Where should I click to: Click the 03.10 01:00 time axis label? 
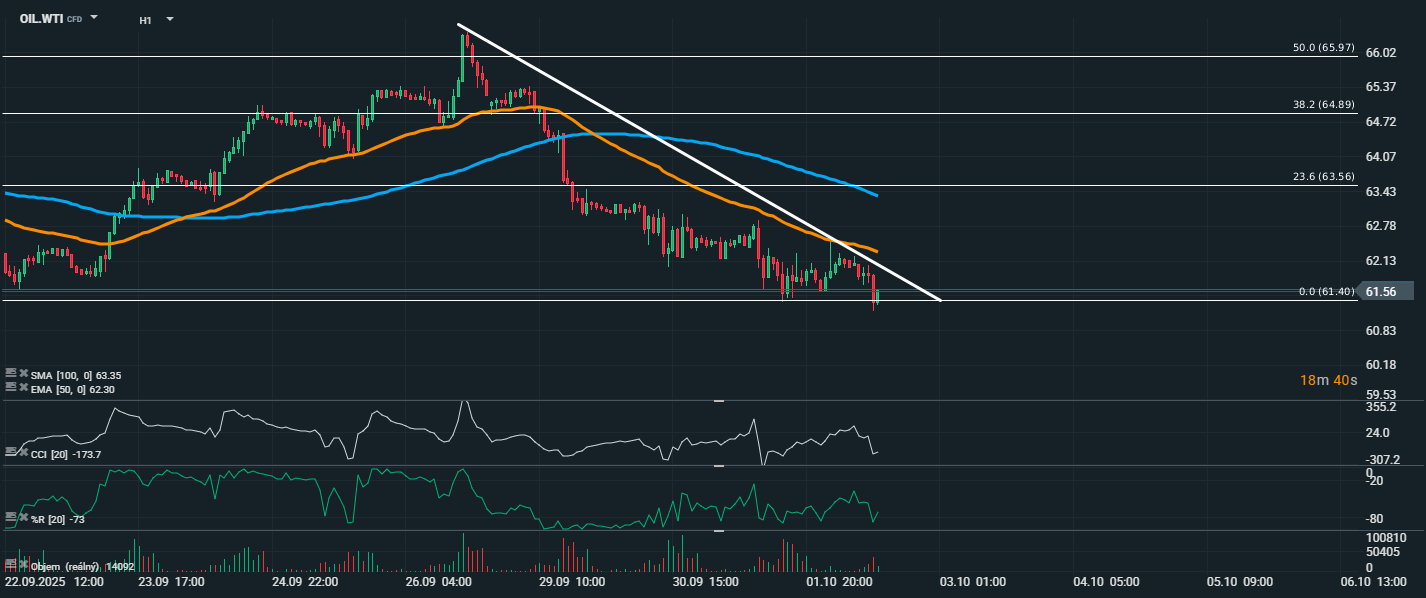(x=970, y=581)
